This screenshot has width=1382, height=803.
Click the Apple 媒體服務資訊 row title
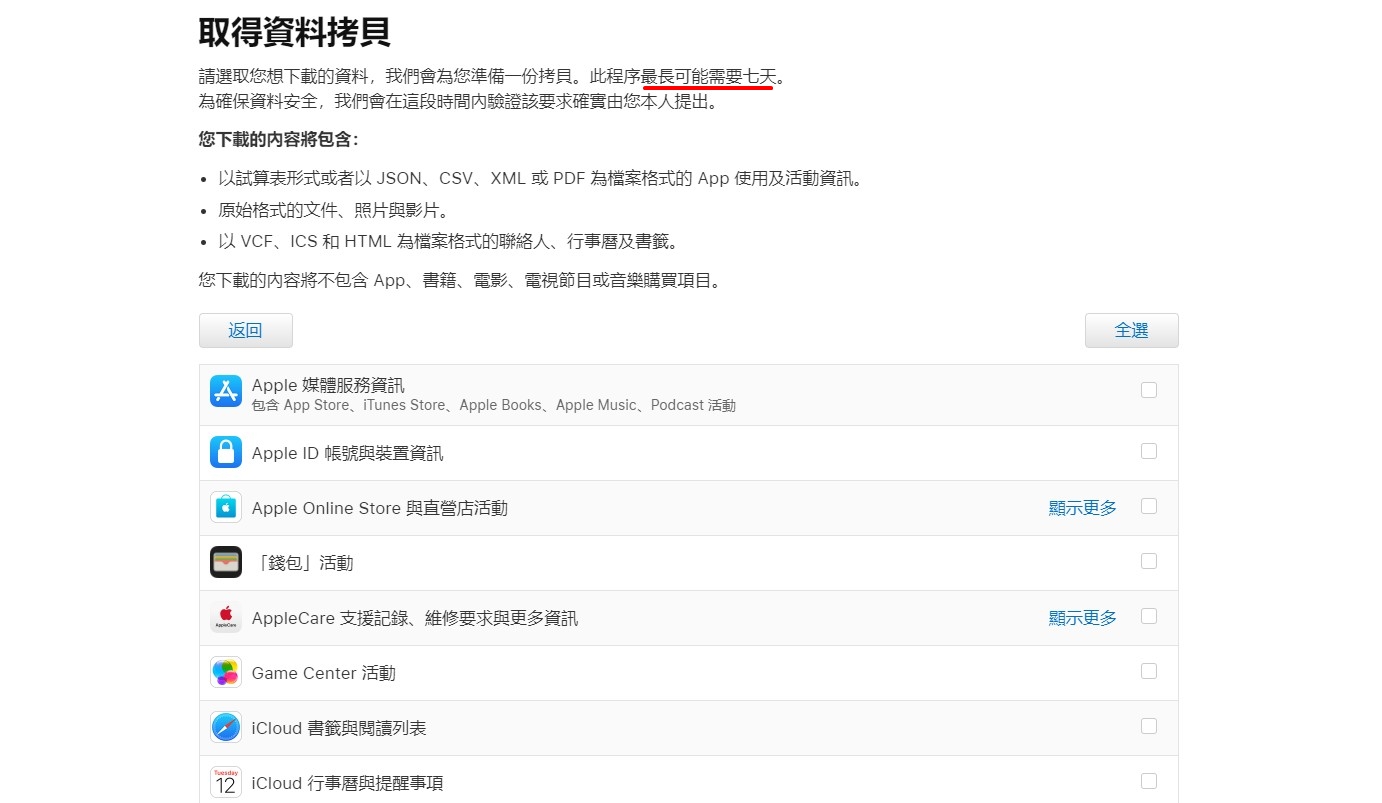point(328,385)
